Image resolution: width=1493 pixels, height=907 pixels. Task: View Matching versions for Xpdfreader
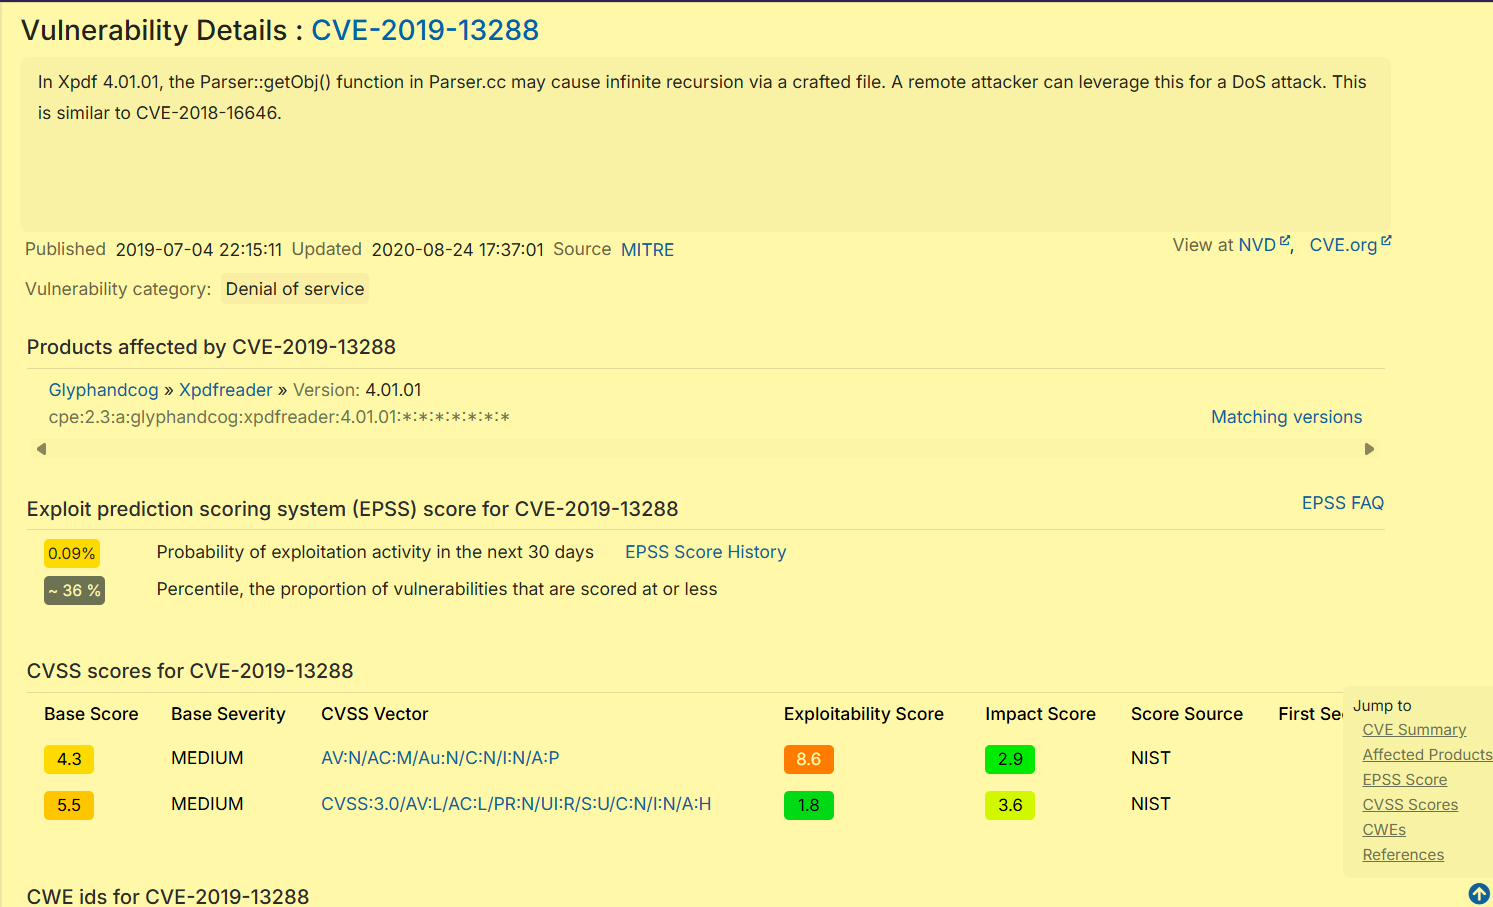click(1286, 417)
